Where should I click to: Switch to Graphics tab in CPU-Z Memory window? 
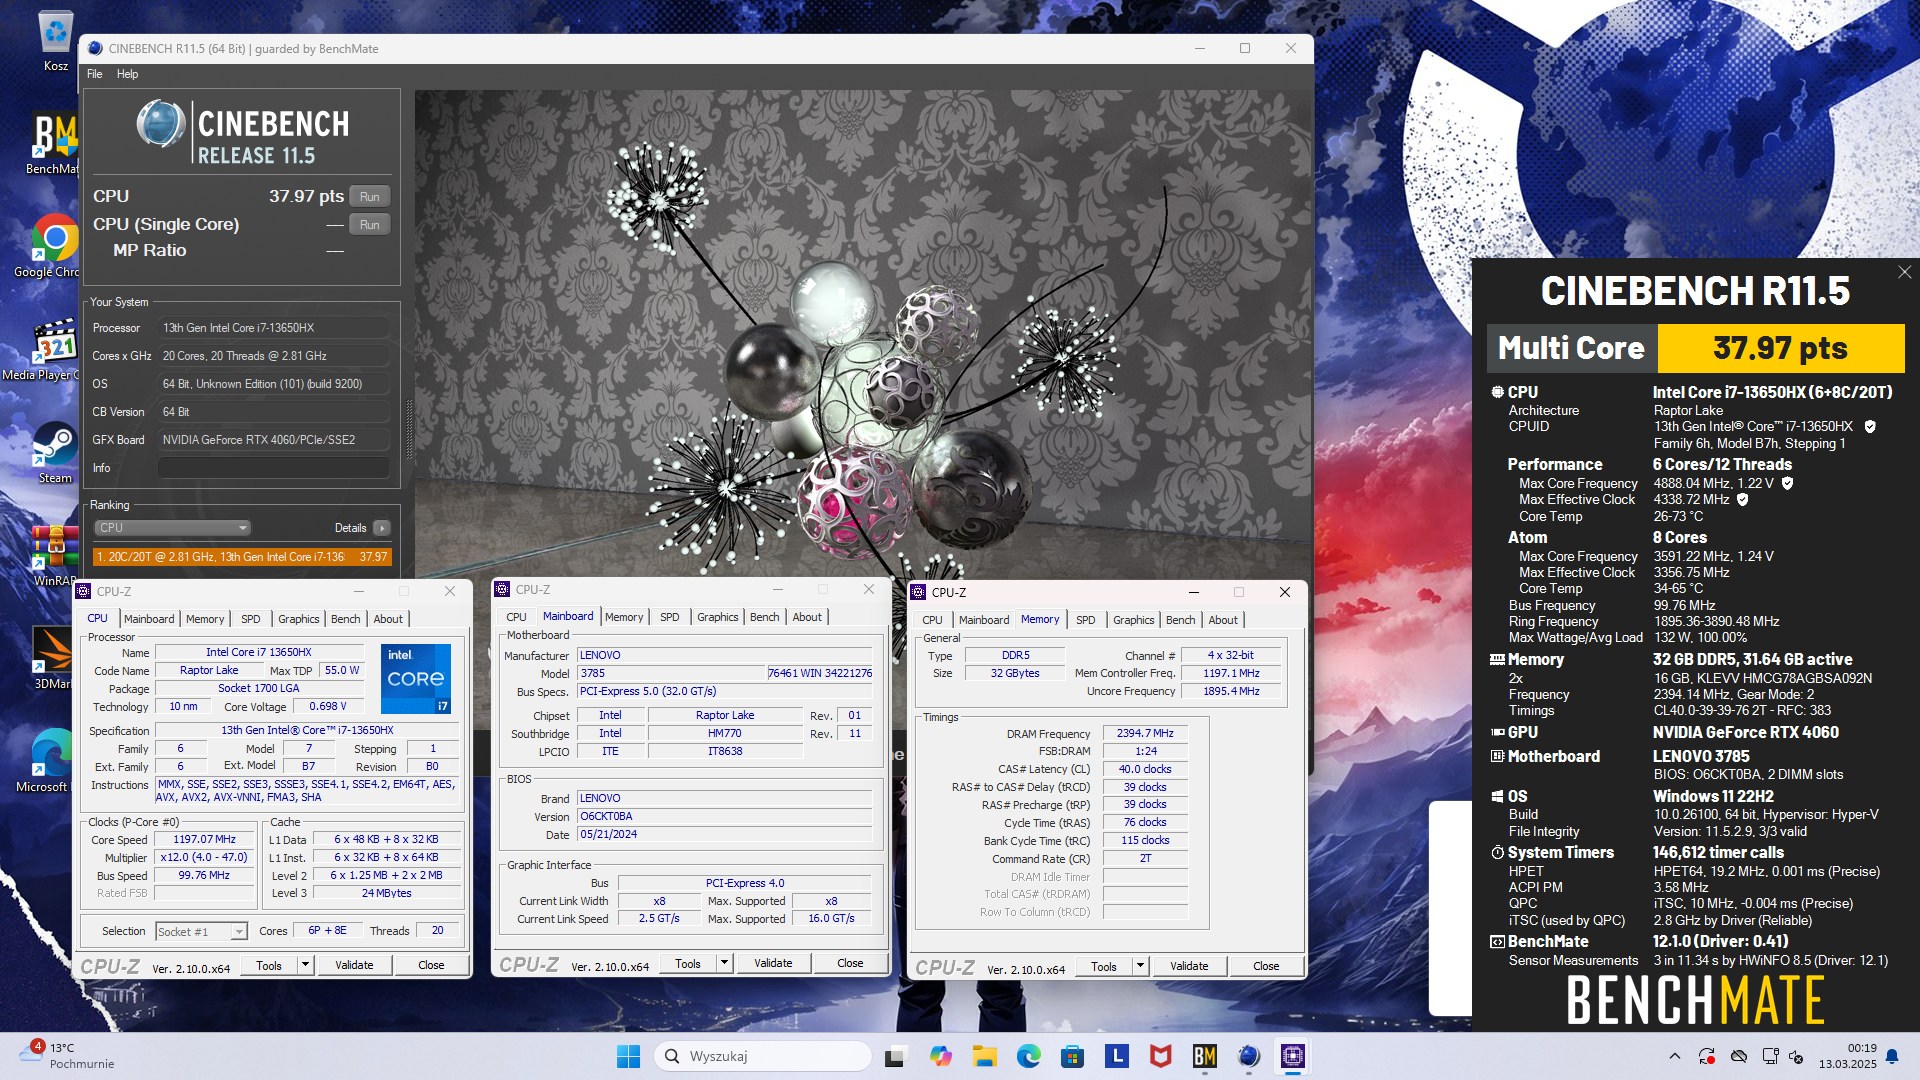[1133, 620]
